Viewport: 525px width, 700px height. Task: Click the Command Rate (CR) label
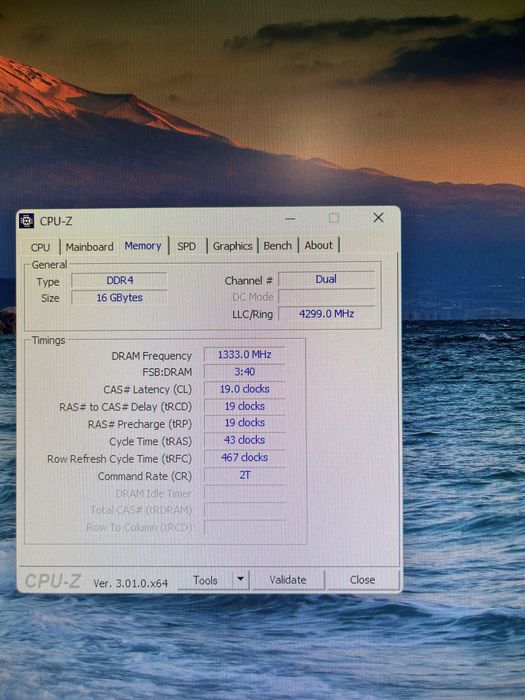pos(145,476)
